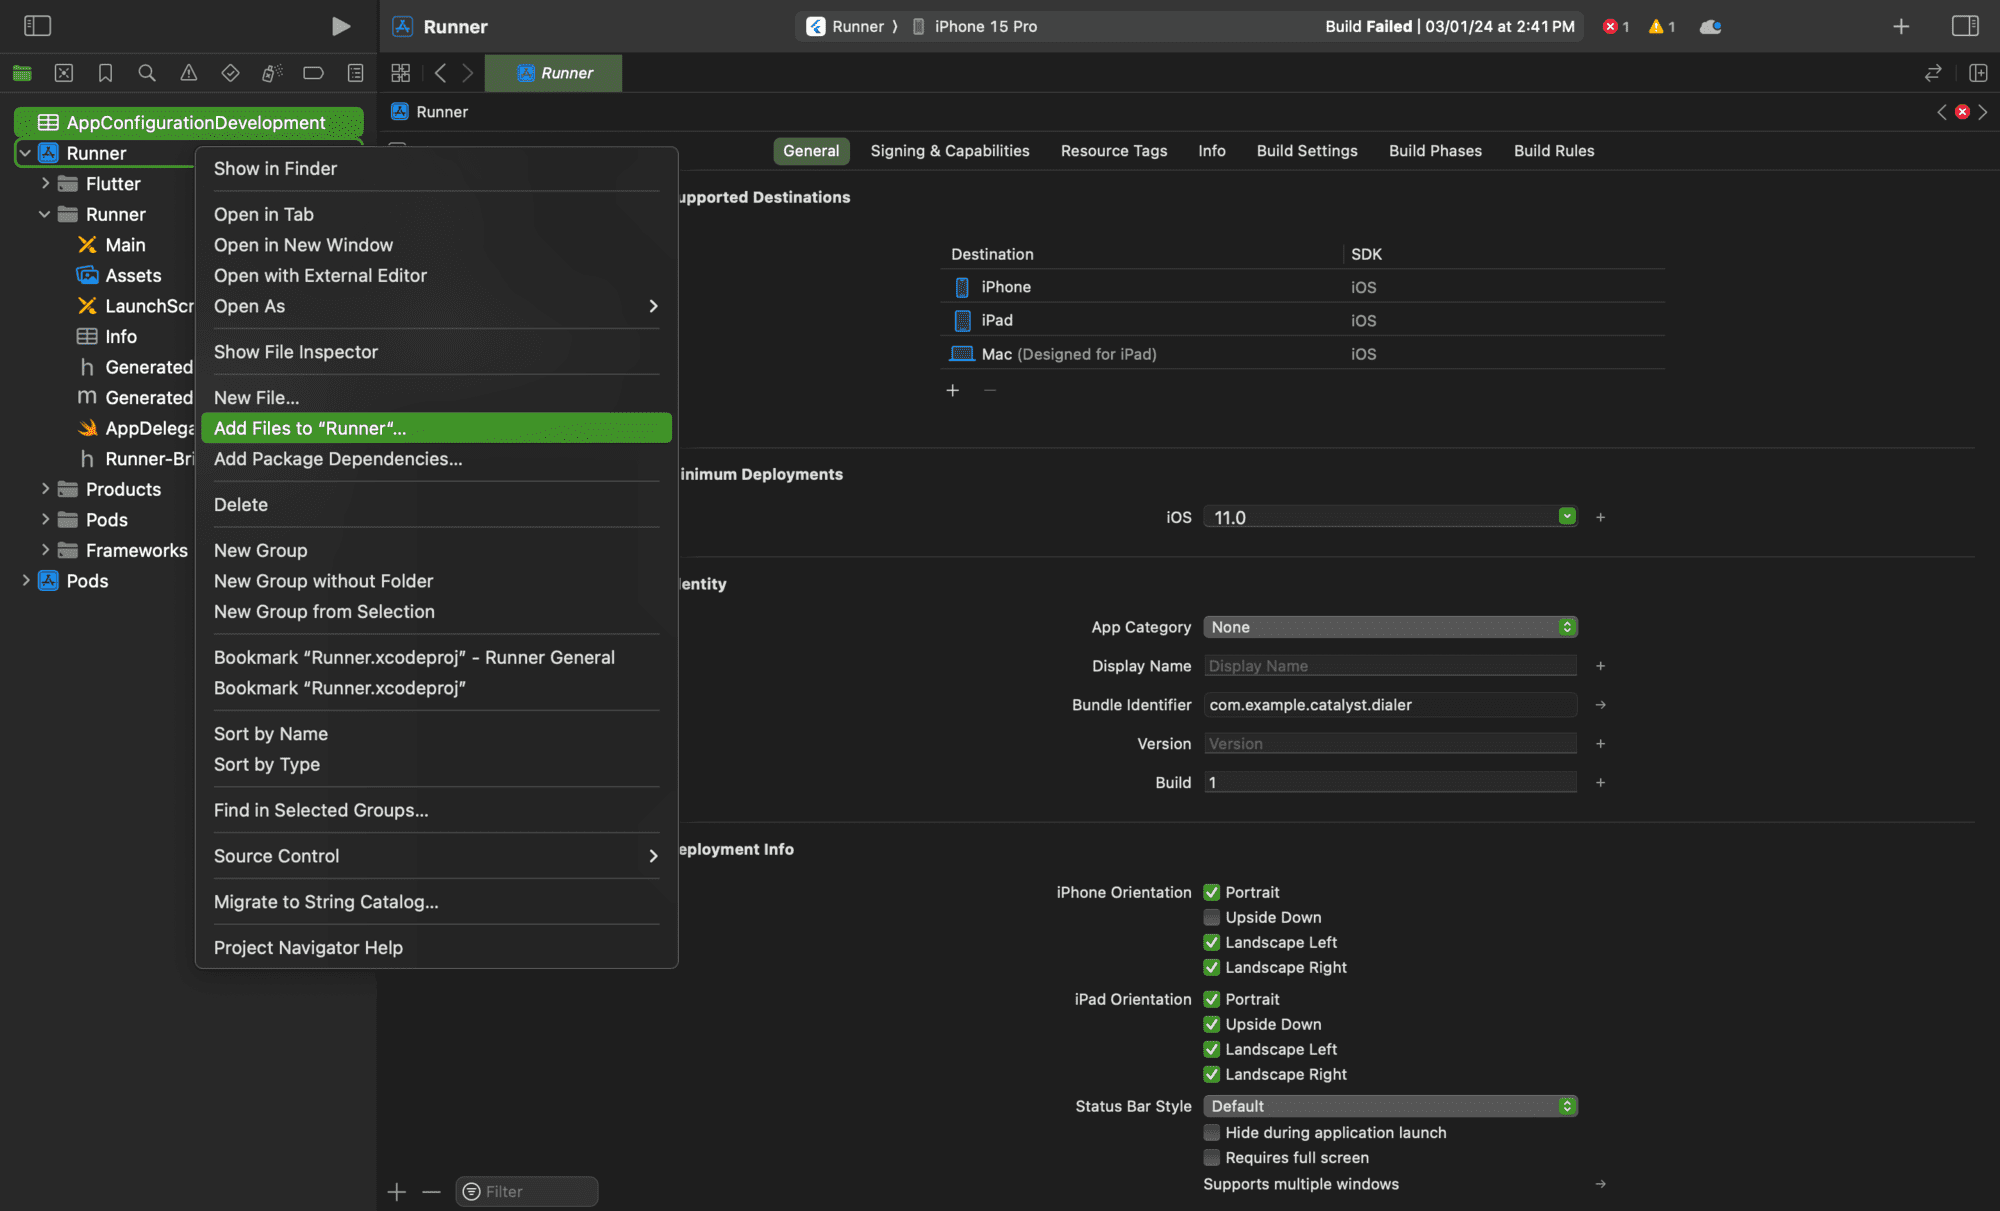Switch to Signing & Capabilities tab
The width and height of the screenshot is (2000, 1211).
(950, 151)
